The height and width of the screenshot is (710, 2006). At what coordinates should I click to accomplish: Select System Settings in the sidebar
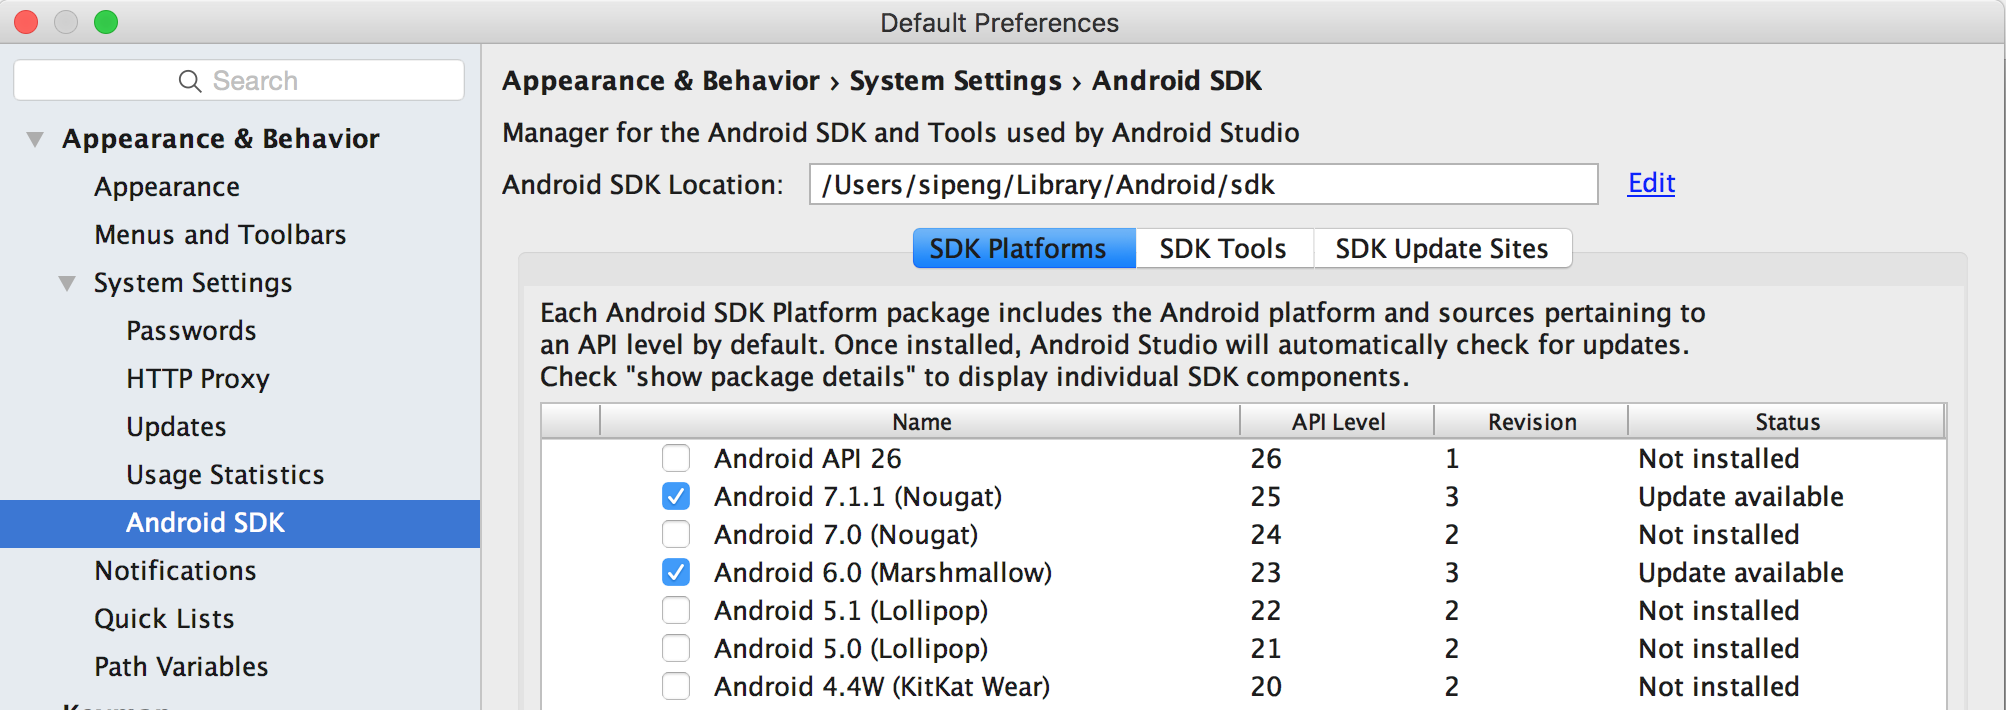click(x=193, y=283)
